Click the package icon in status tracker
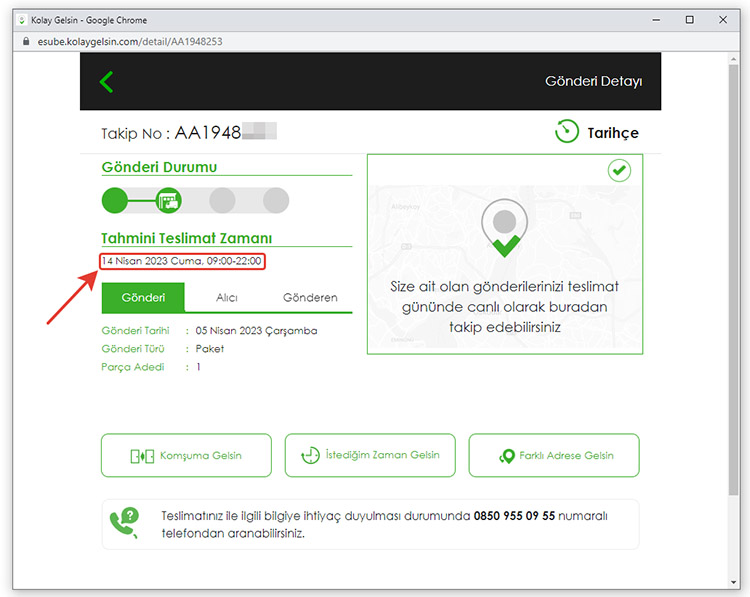750x597 pixels. pos(169,200)
